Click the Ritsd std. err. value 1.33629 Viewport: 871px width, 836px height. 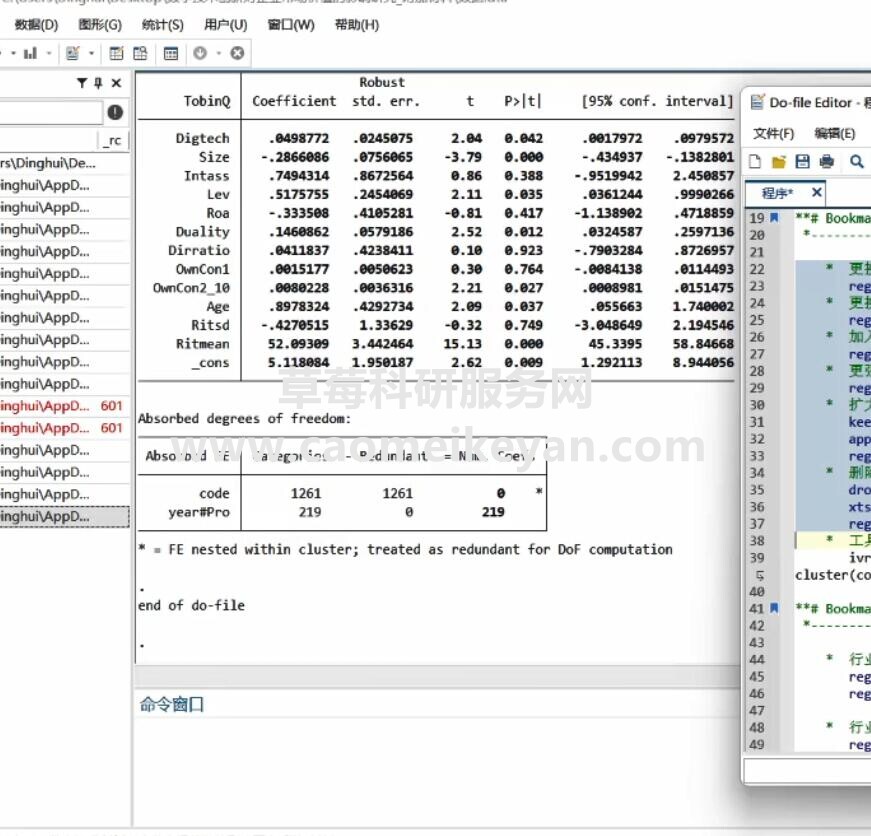click(386, 325)
